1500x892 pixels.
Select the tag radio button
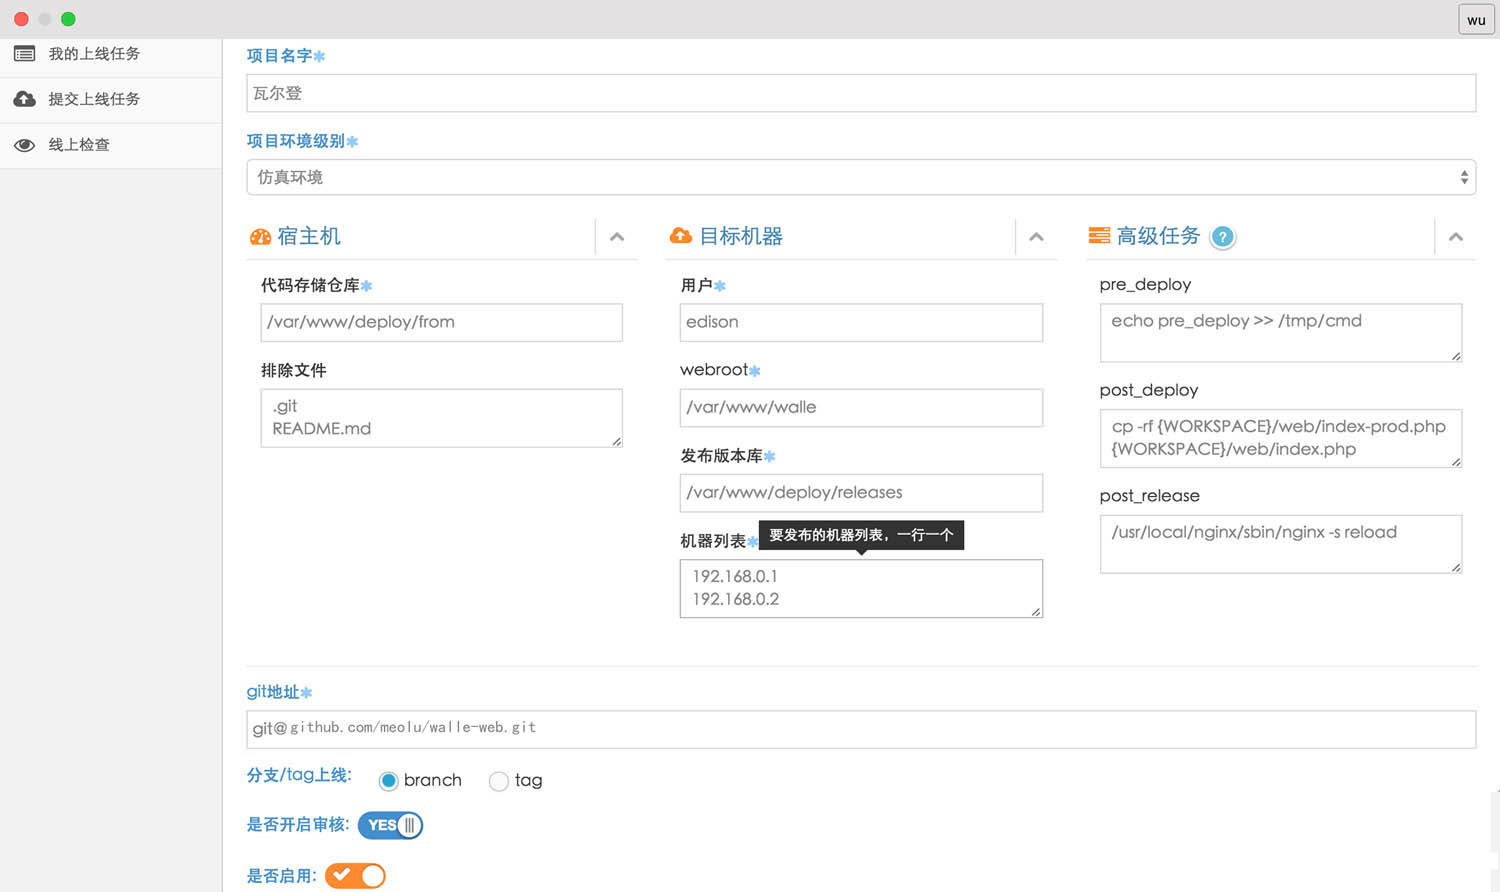499,781
